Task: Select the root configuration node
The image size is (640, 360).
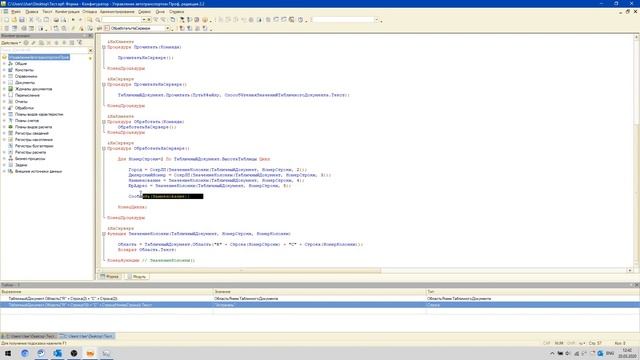Action: (39, 57)
